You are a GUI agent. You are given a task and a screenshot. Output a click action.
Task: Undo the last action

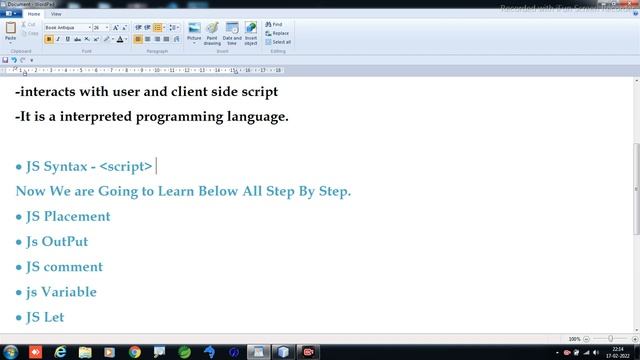(x=14, y=60)
